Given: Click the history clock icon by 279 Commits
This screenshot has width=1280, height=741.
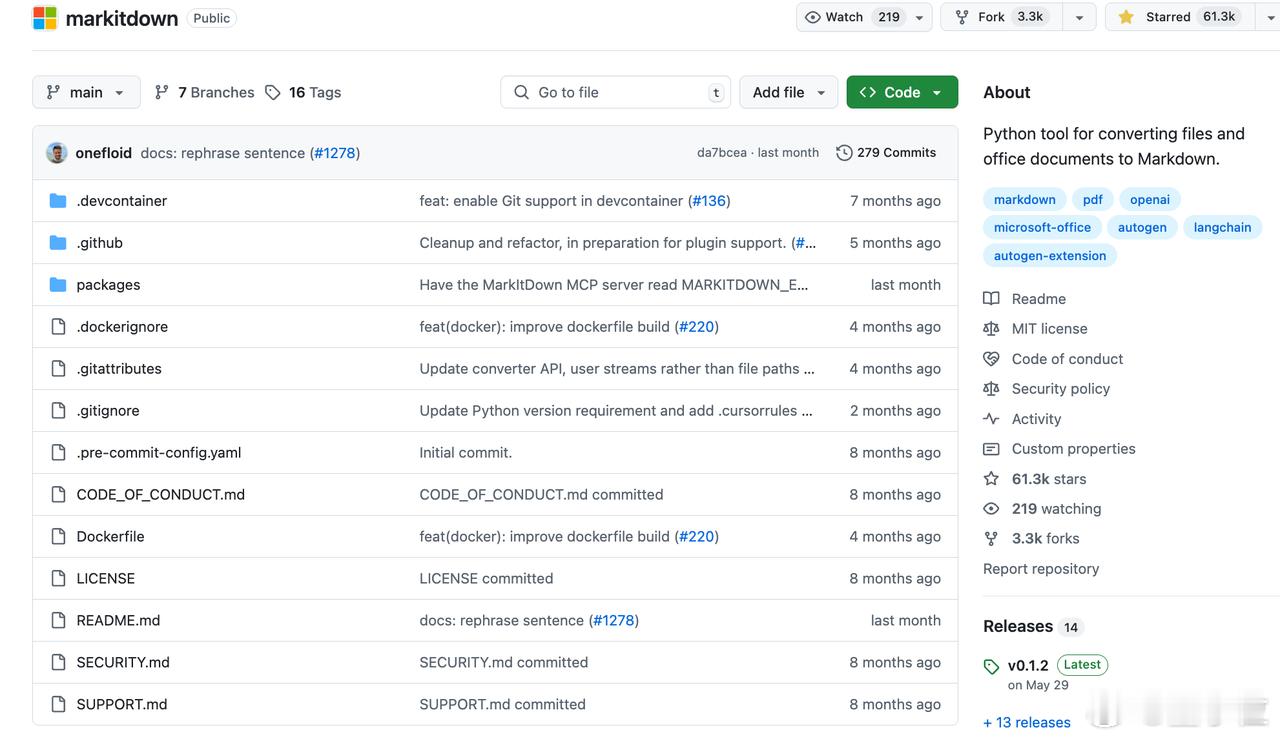Looking at the screenshot, I should [844, 153].
